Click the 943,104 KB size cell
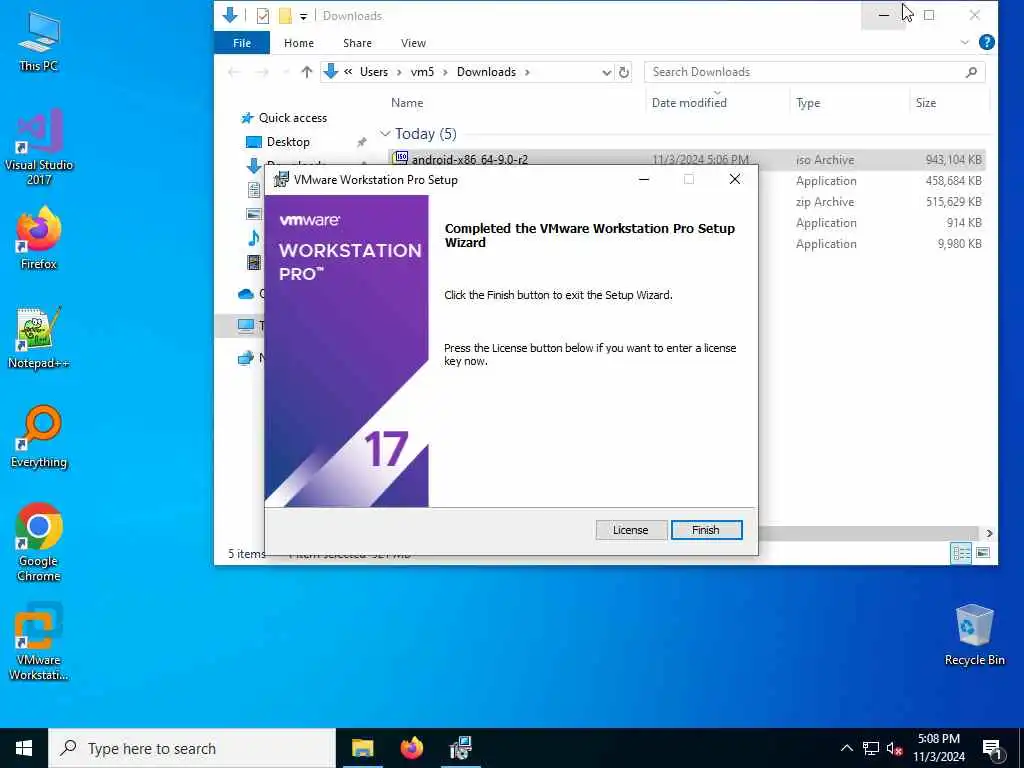 (x=953, y=159)
